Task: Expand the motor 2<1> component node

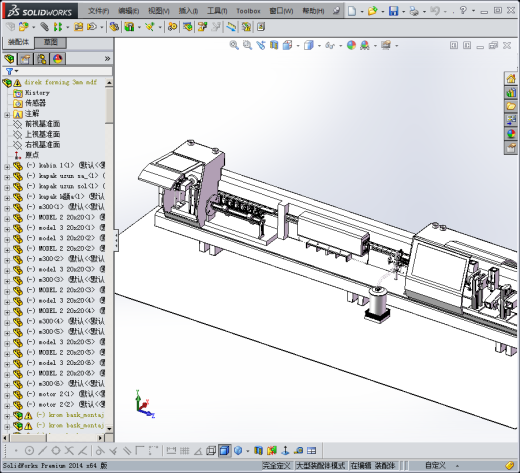Action: [7, 395]
